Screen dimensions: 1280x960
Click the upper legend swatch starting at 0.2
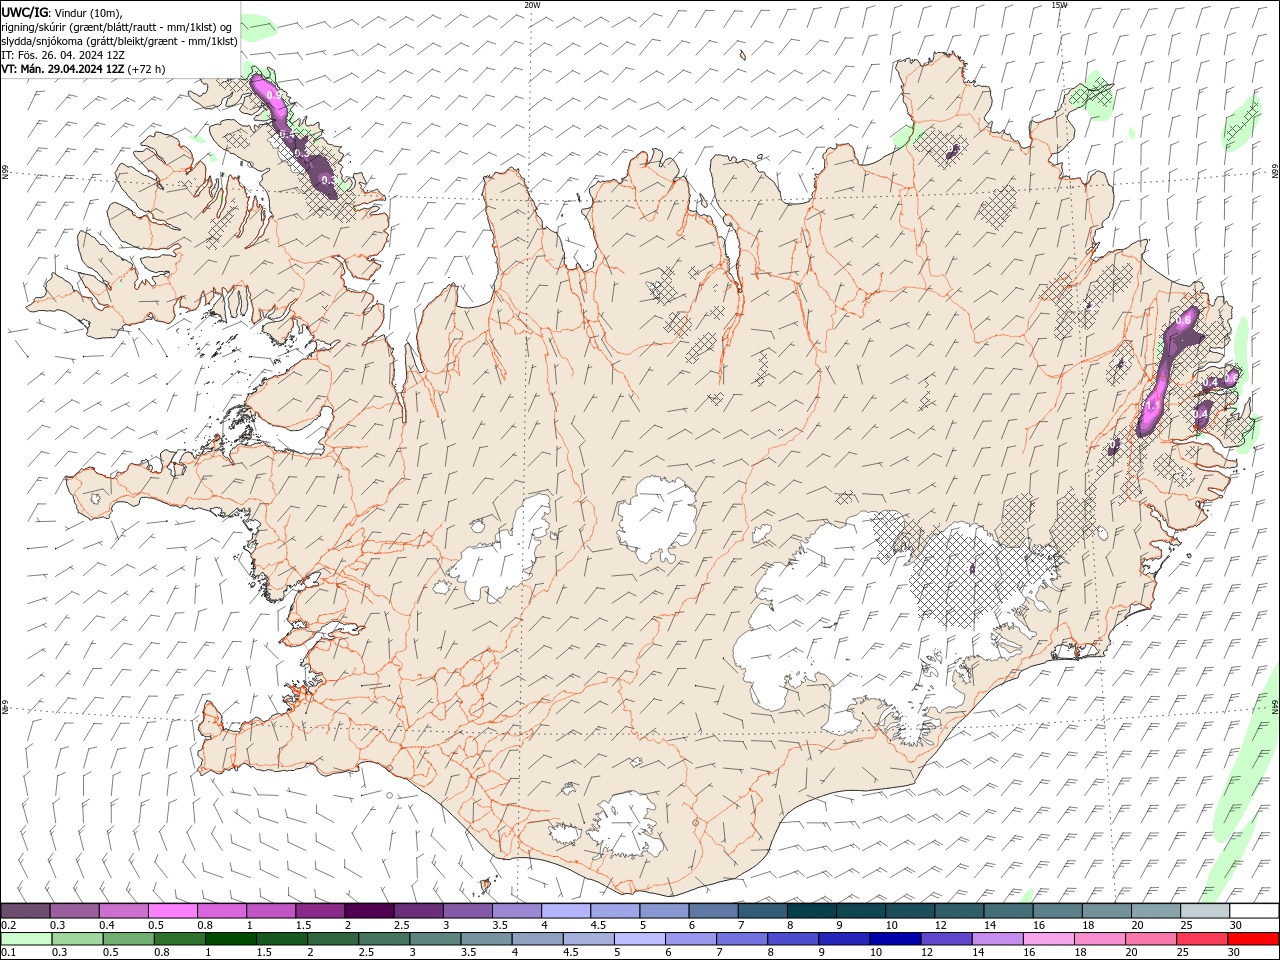click(26, 910)
